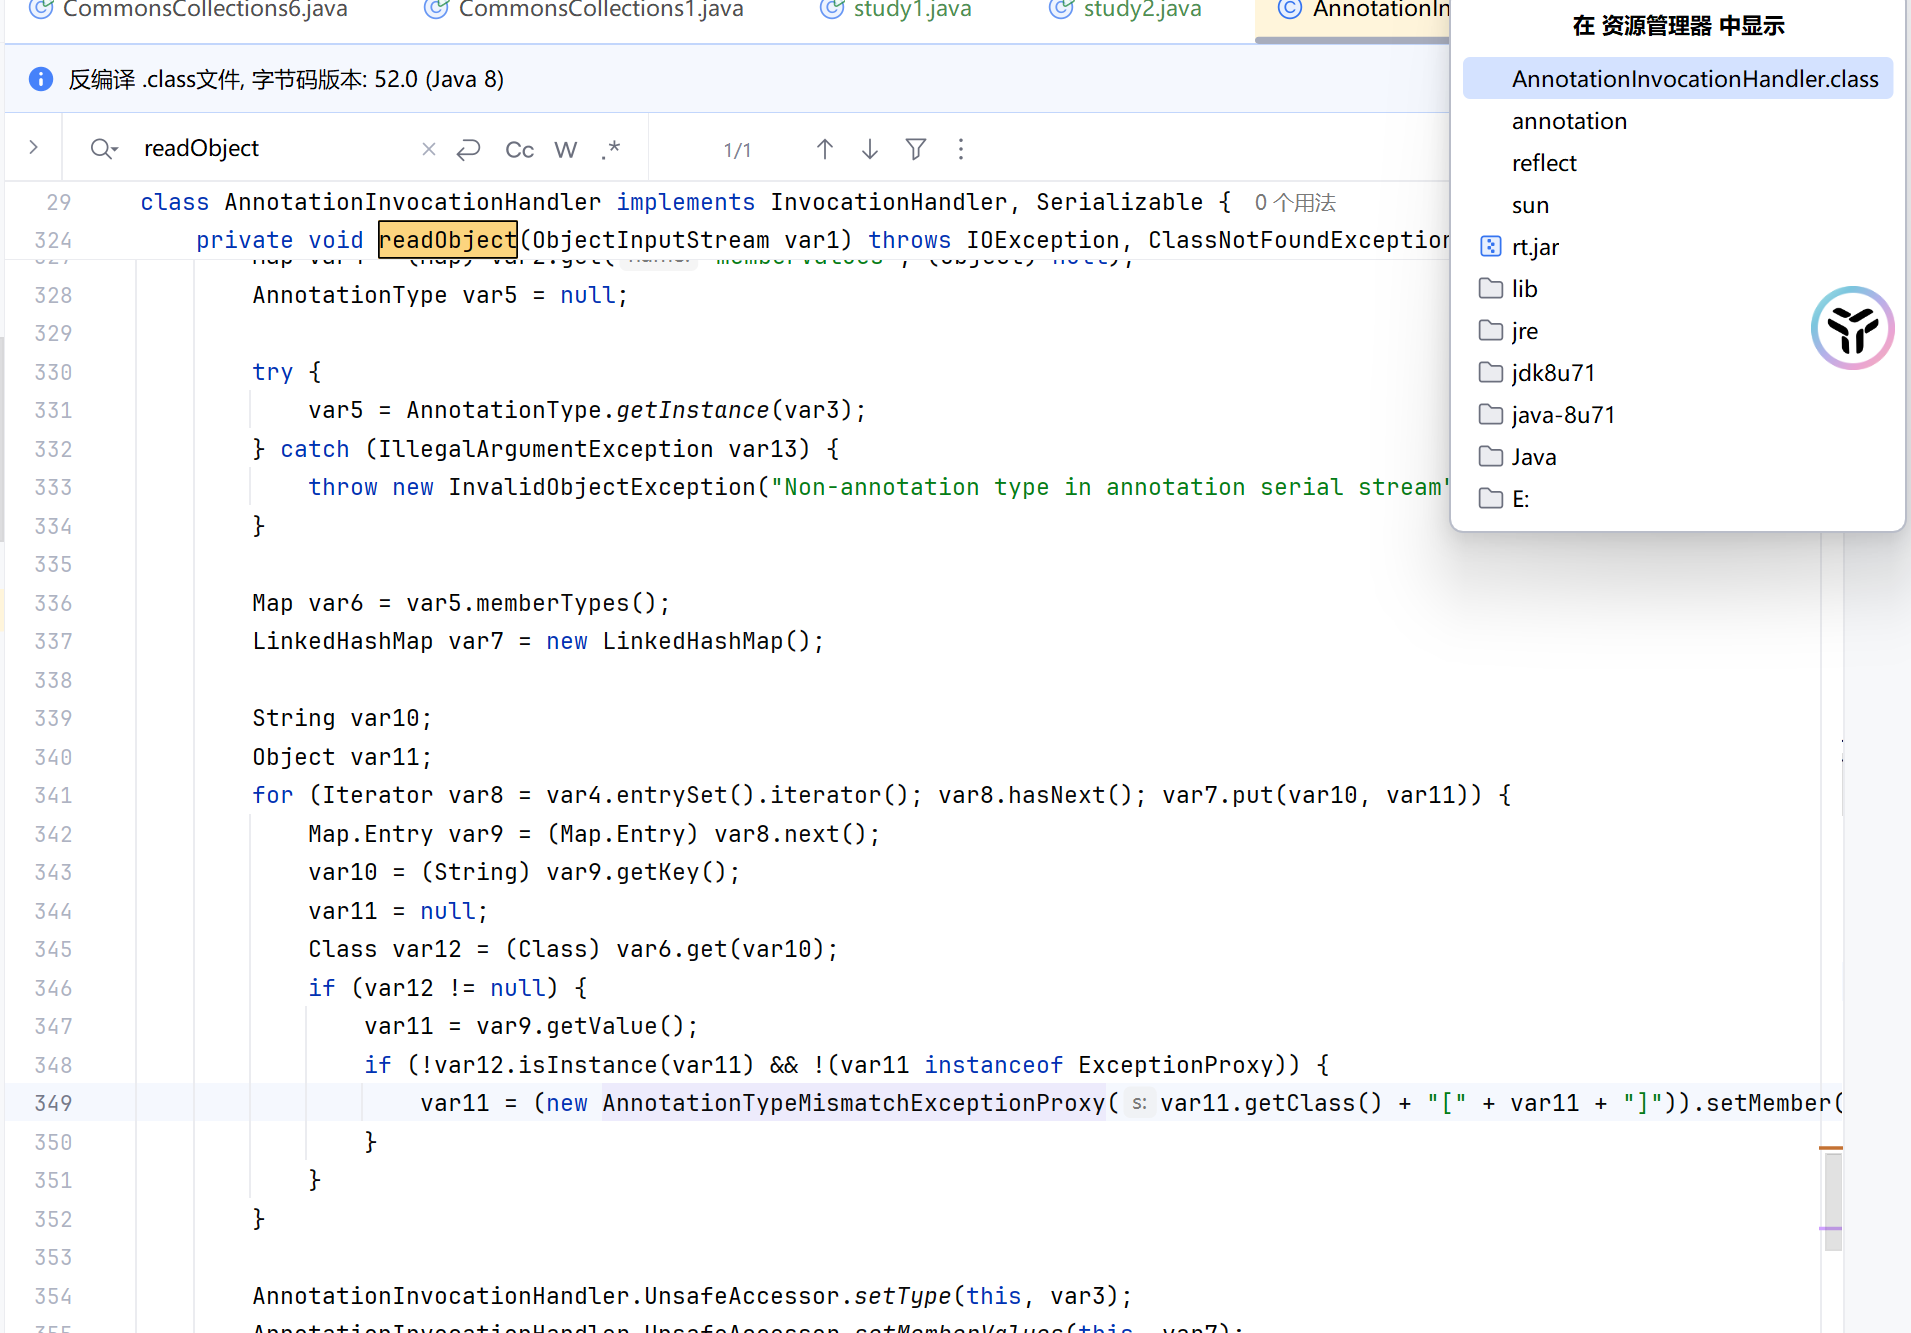The height and width of the screenshot is (1333, 1911).
Task: Switch to CommonsCollections1.java tab
Action: pyautogui.click(x=584, y=10)
